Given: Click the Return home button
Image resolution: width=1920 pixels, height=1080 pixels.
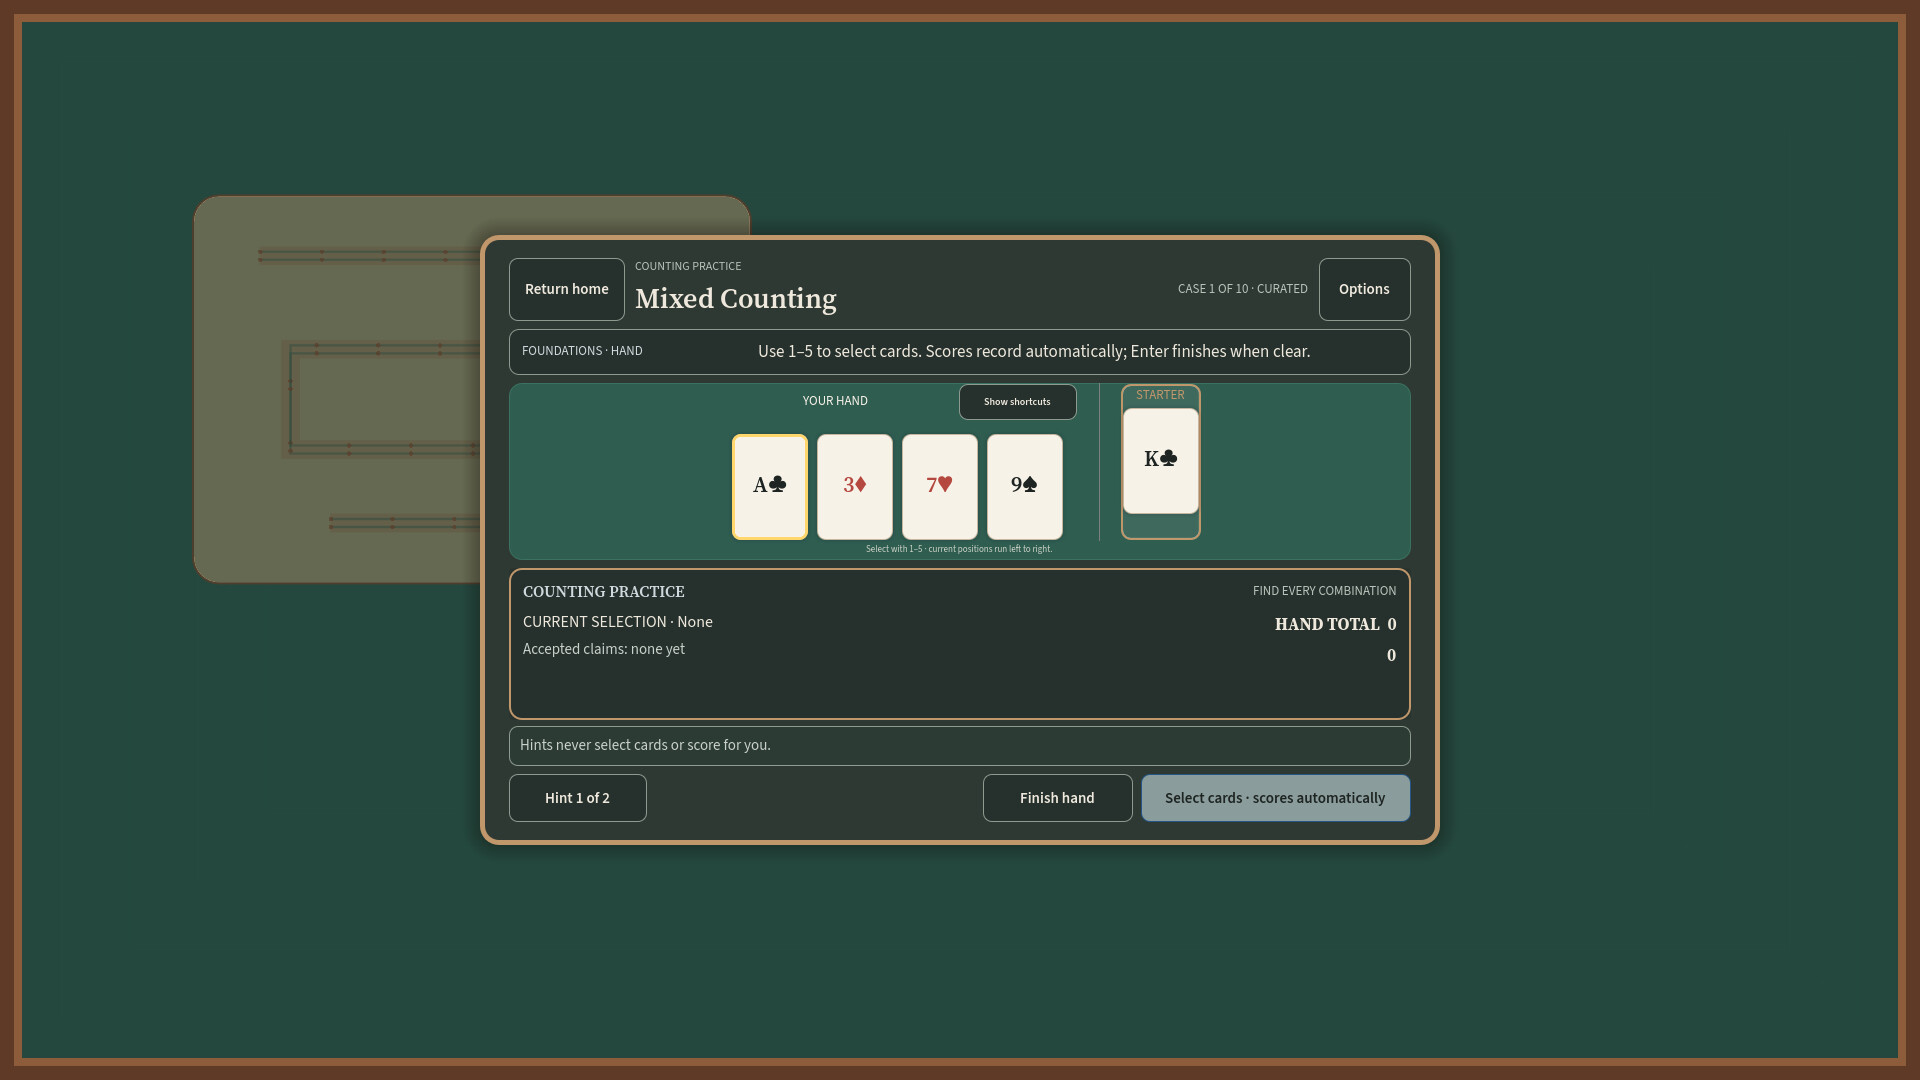Looking at the screenshot, I should coord(566,289).
